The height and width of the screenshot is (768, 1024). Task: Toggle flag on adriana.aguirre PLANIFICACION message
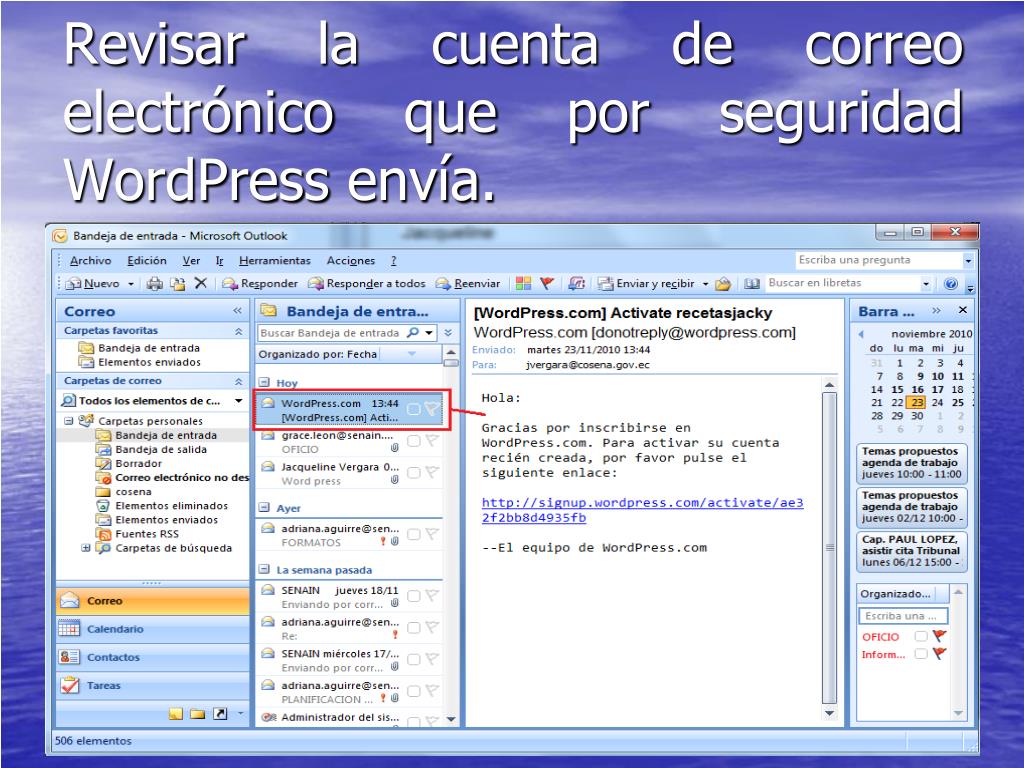coord(432,690)
